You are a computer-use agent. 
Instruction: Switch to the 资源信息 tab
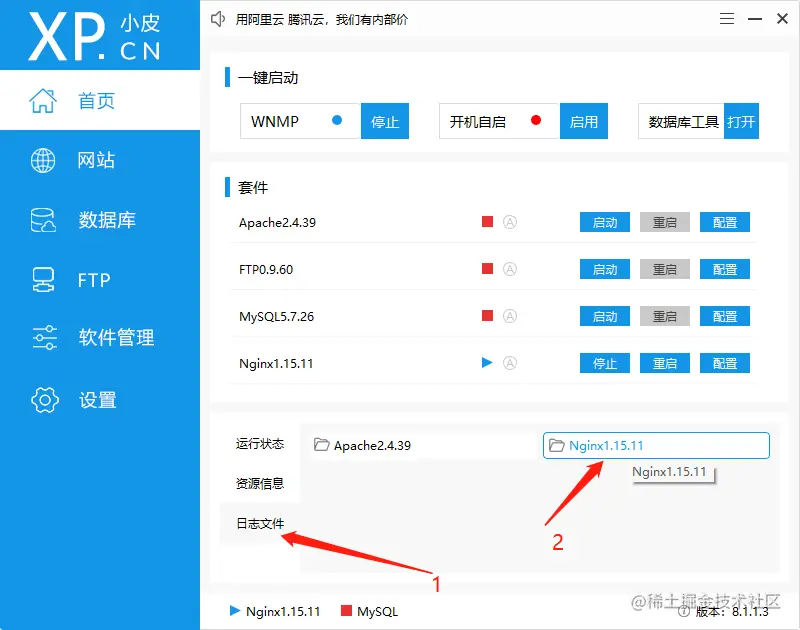tap(260, 483)
